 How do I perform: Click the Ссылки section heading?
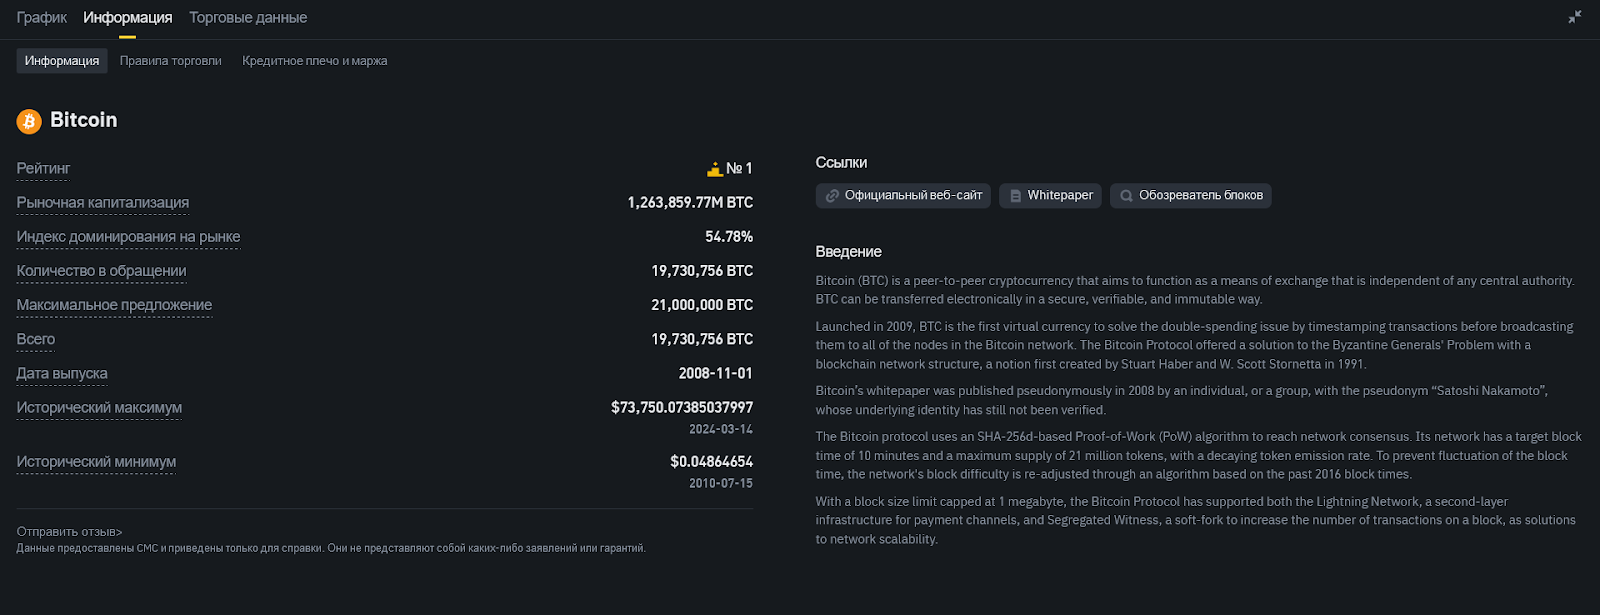click(x=841, y=163)
